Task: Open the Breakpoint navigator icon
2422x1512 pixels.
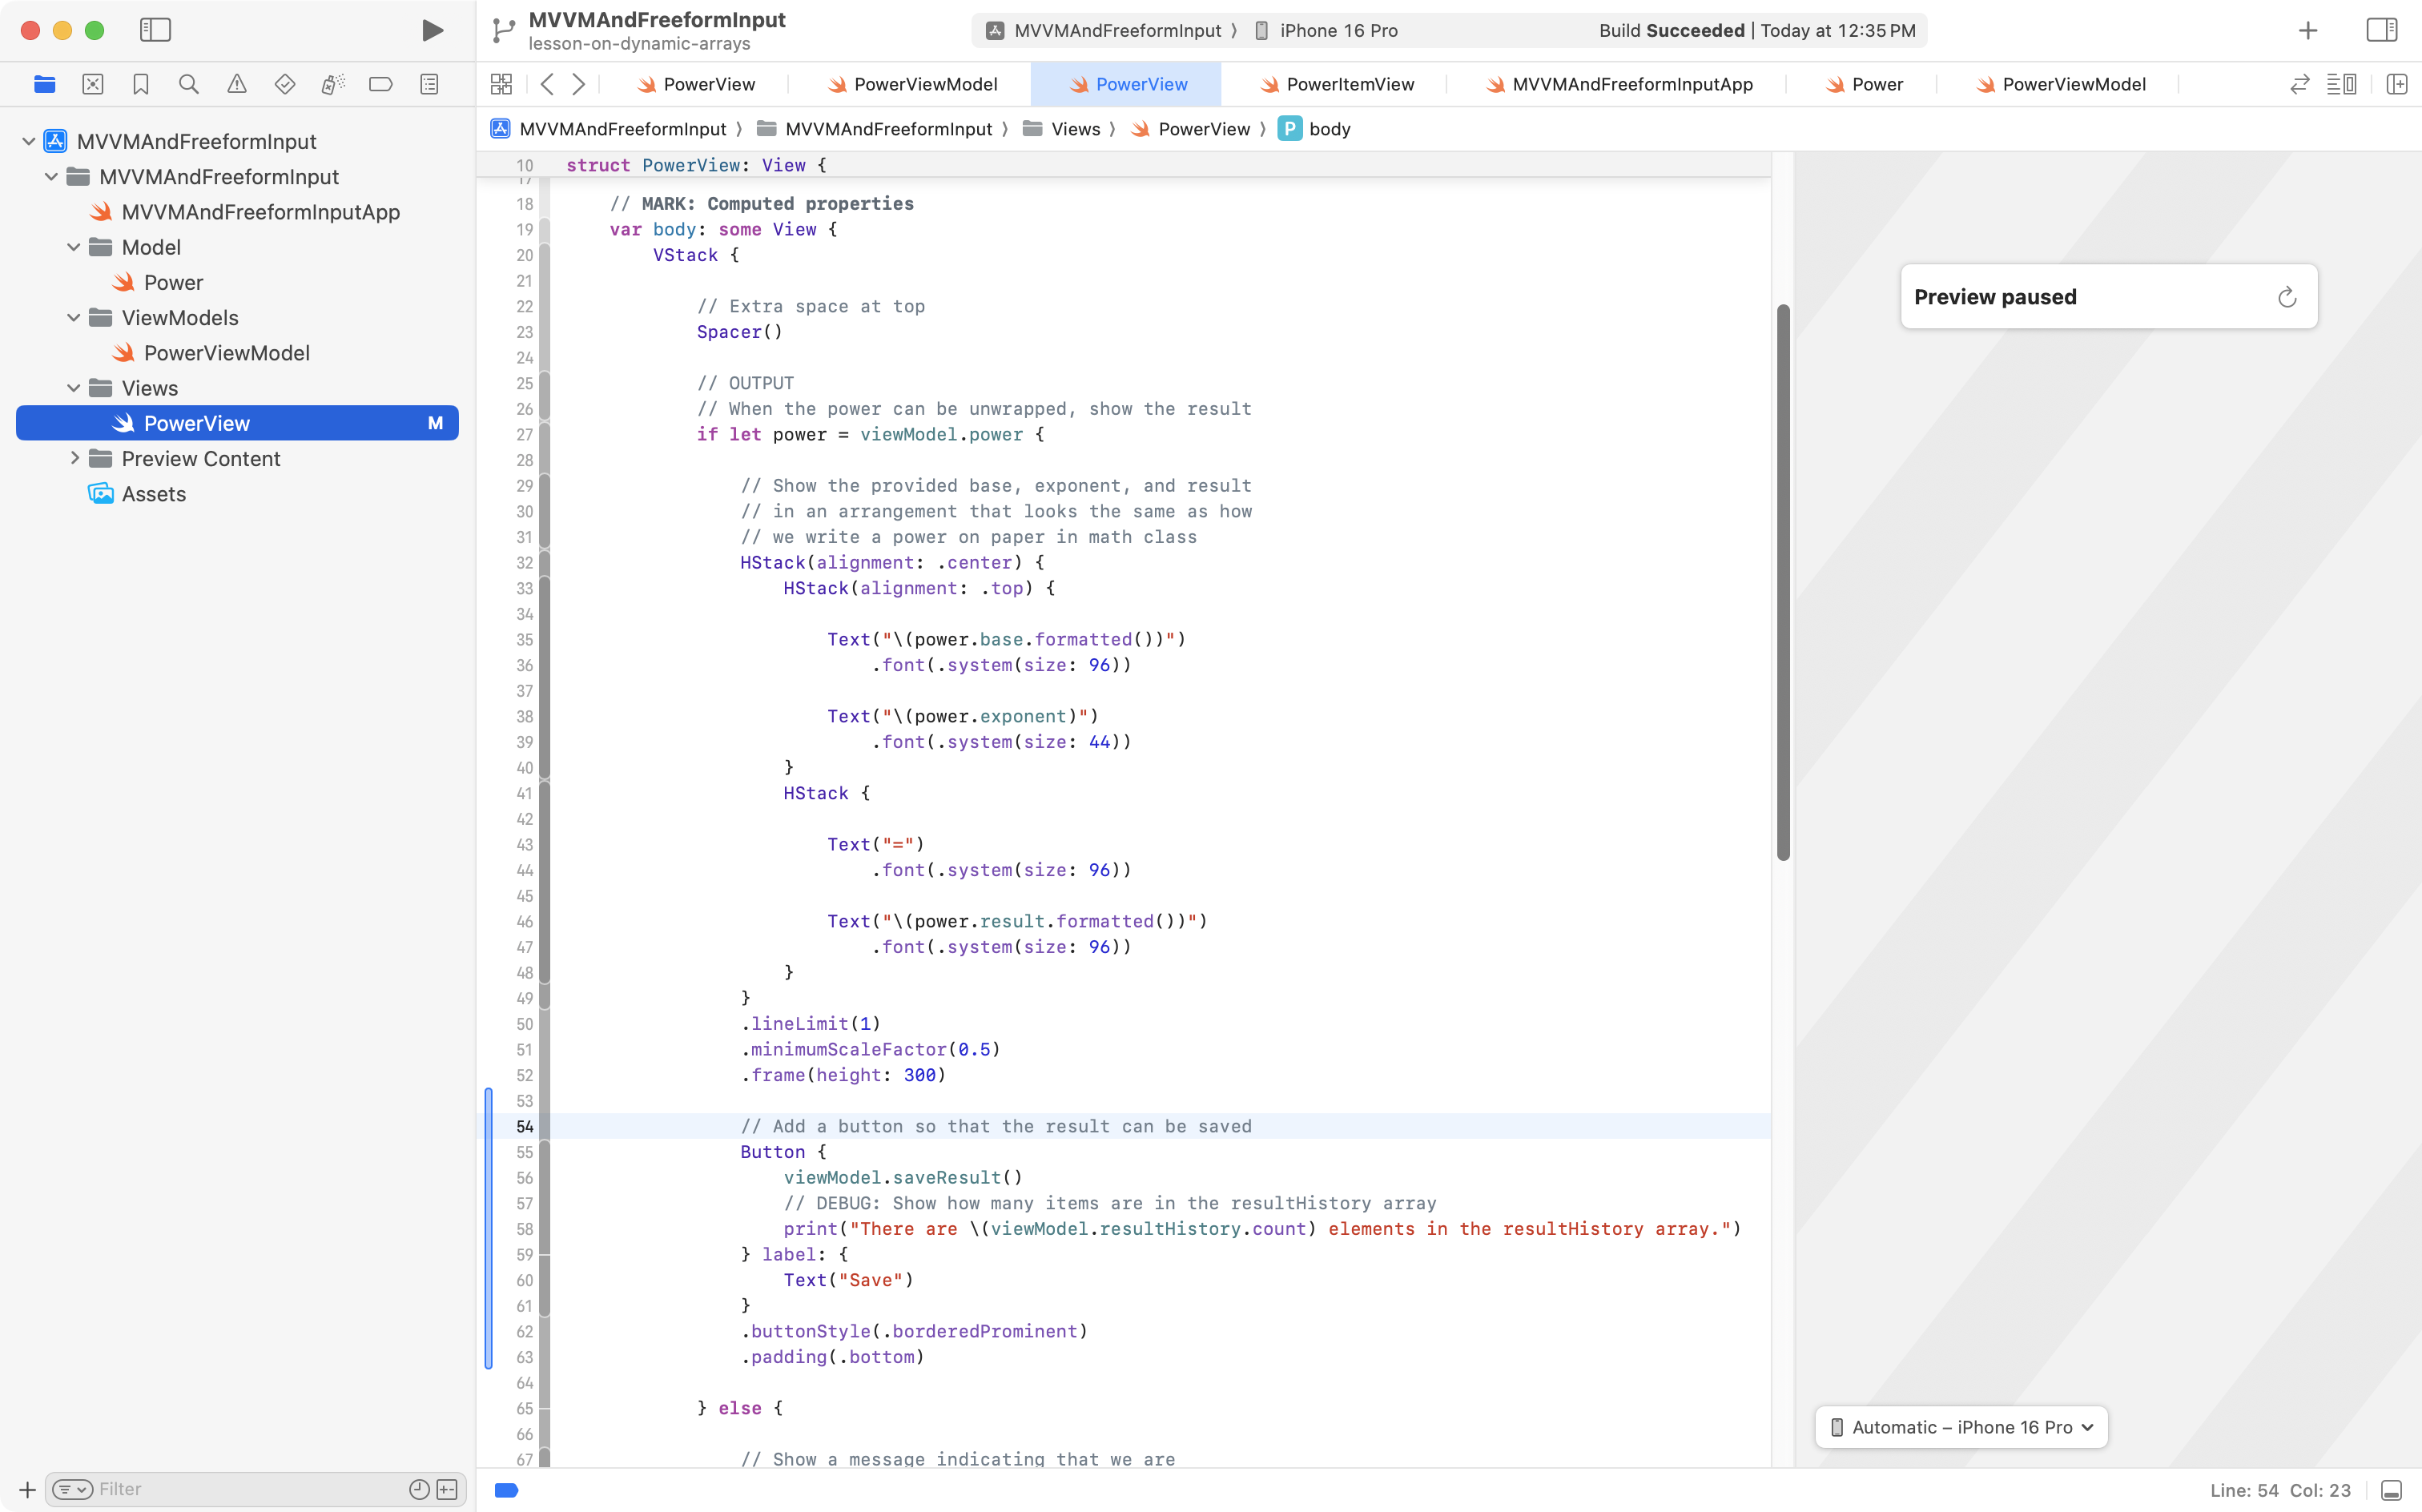Action: [381, 84]
